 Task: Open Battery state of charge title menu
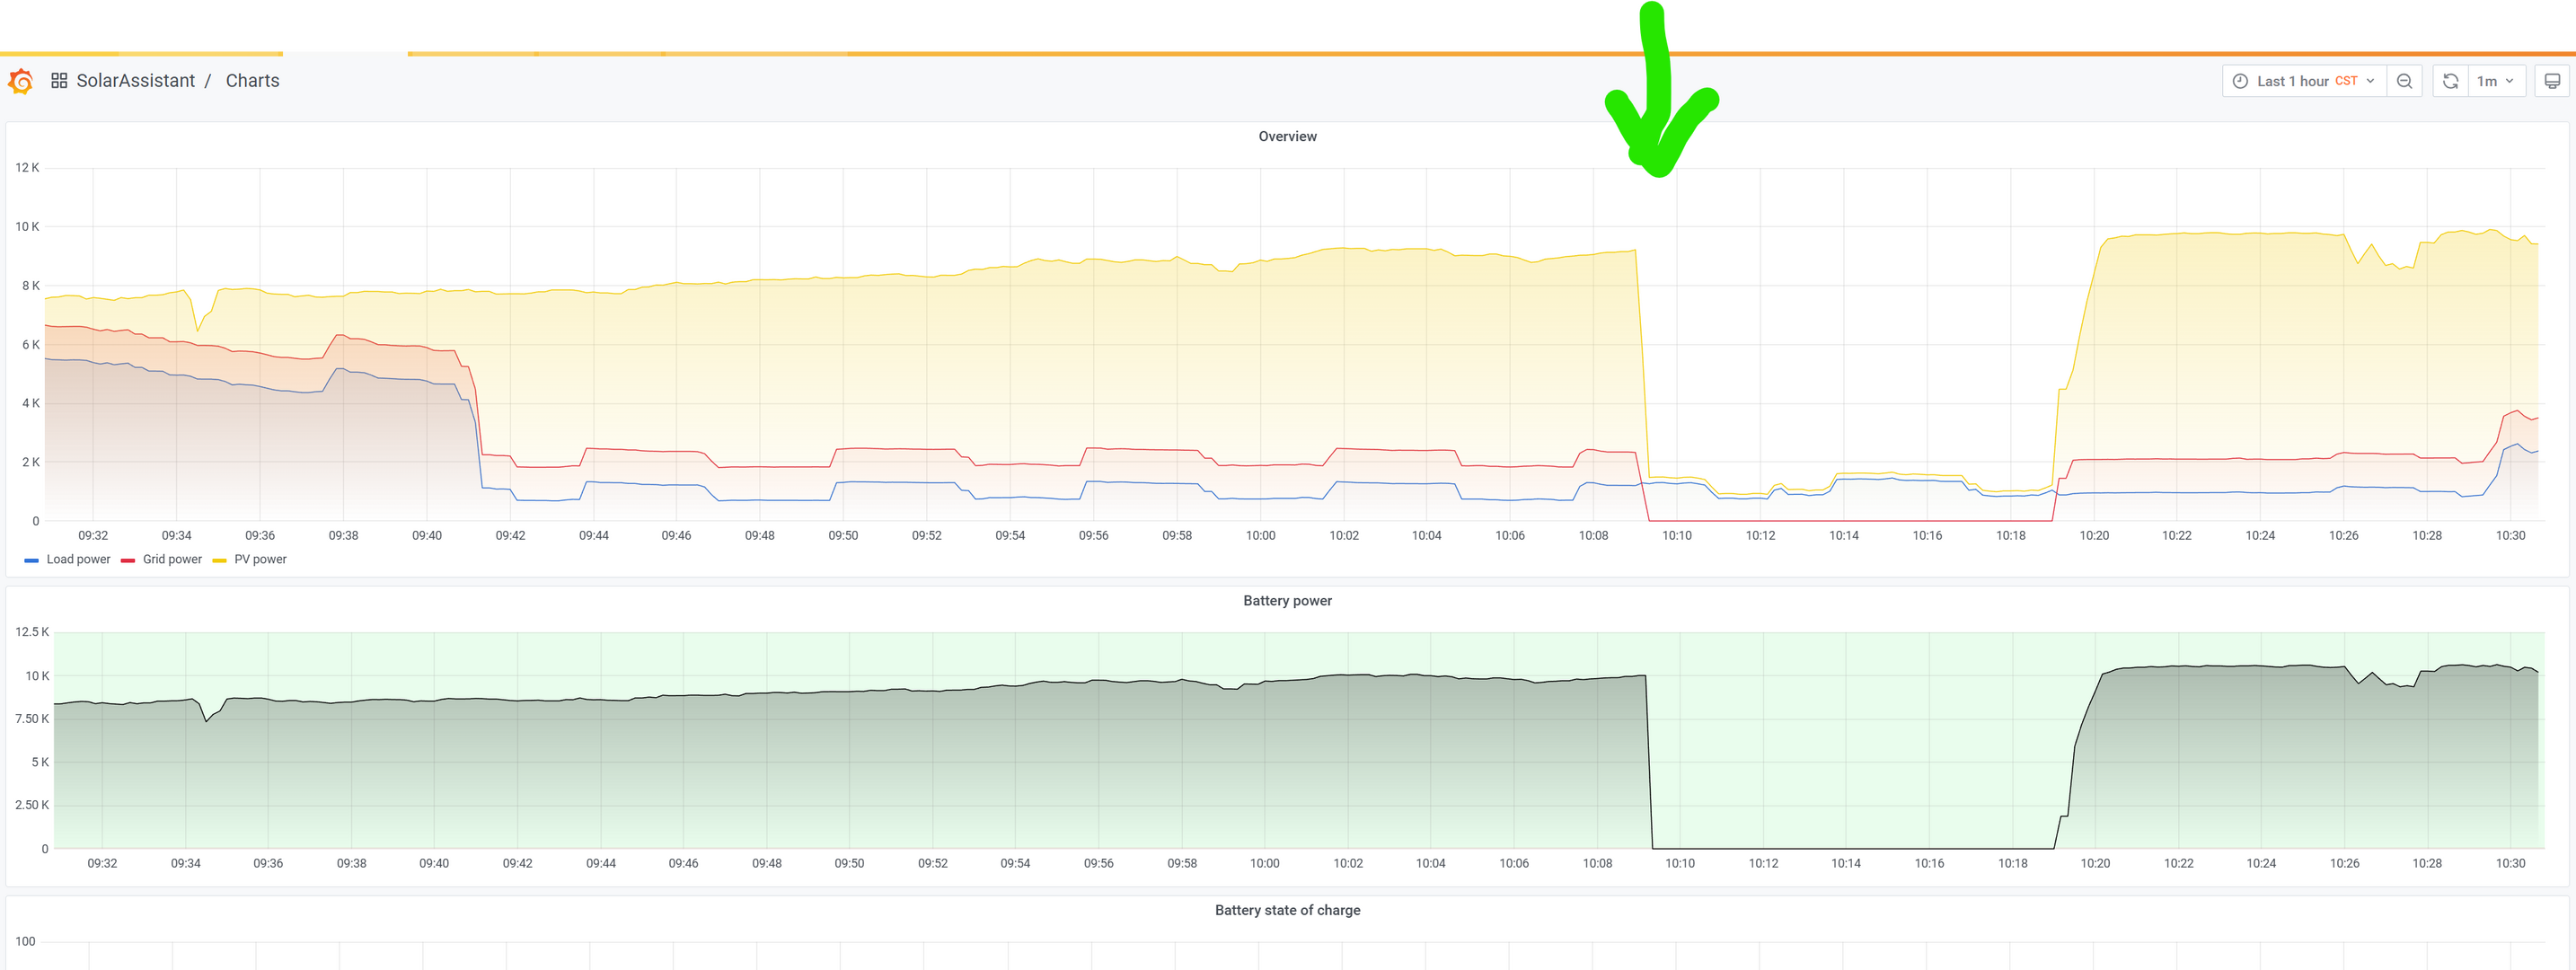tap(1287, 910)
